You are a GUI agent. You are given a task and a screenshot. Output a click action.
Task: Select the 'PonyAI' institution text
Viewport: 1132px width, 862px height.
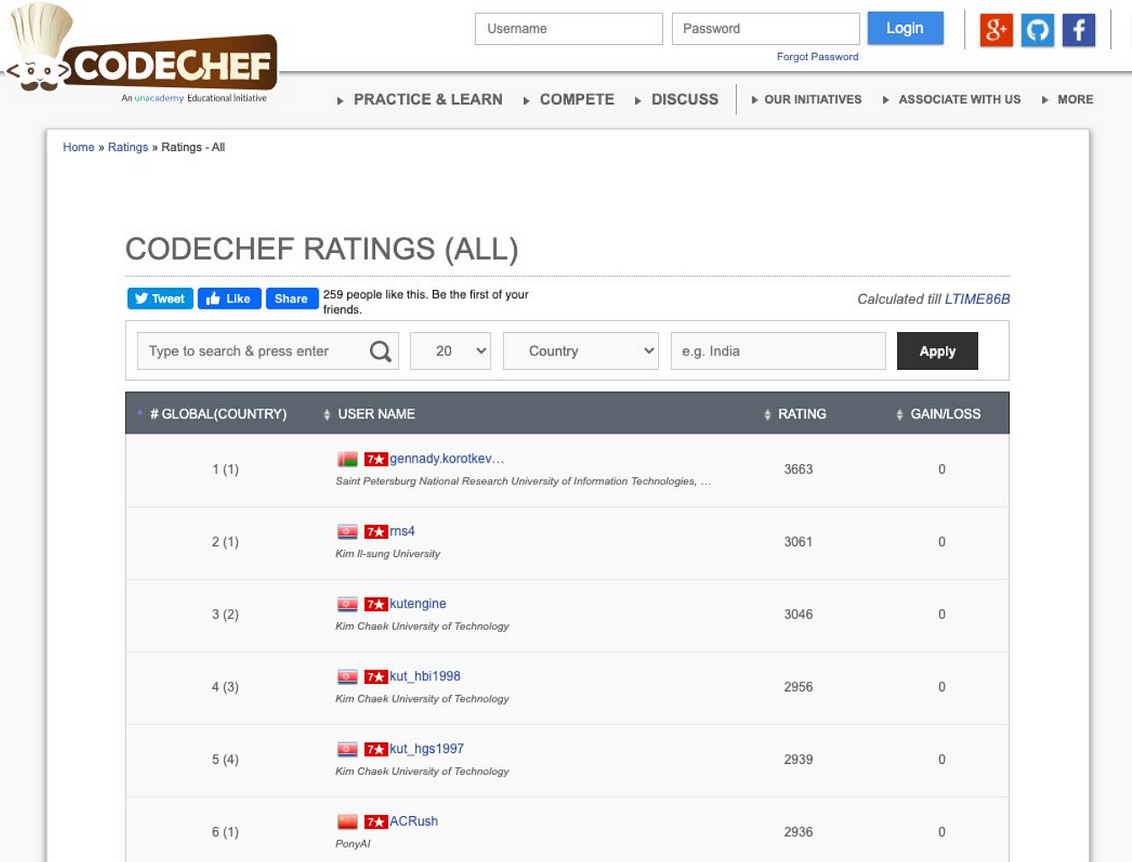pos(352,844)
